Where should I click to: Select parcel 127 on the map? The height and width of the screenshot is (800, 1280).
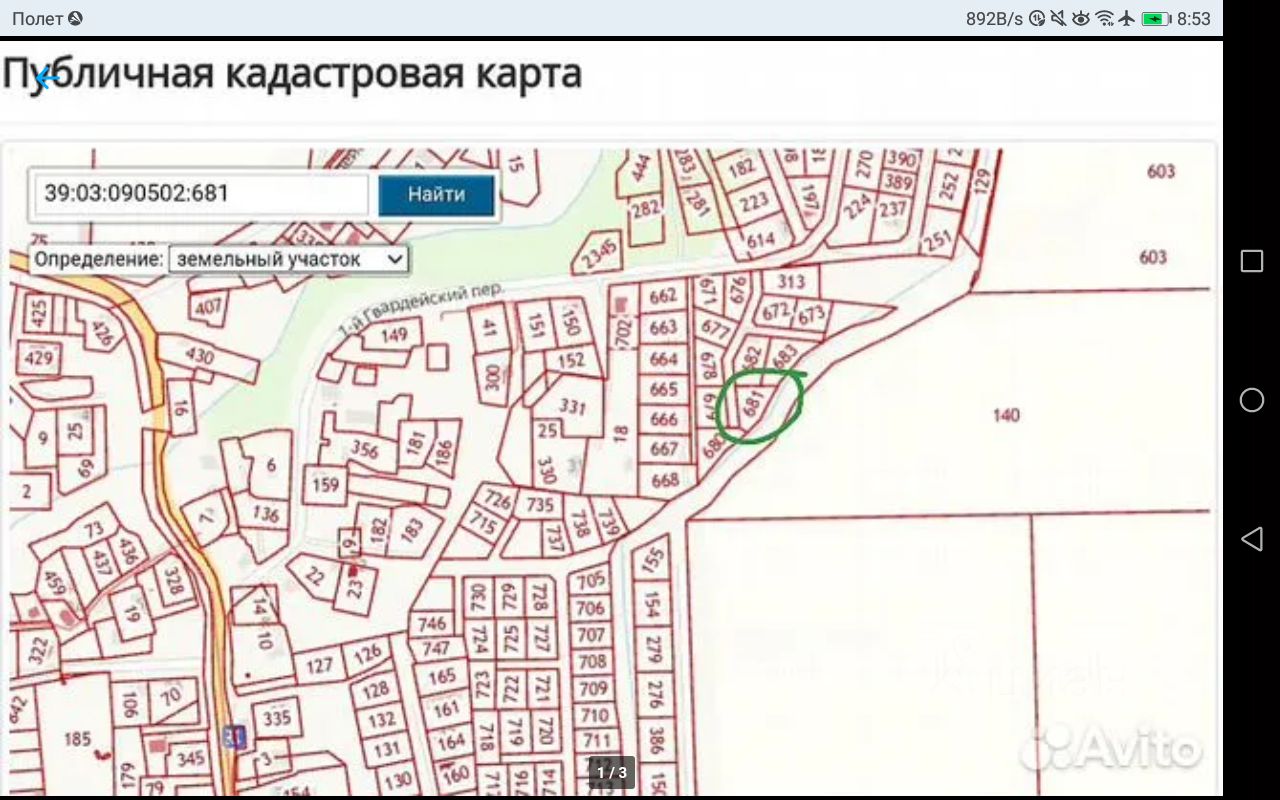[319, 666]
